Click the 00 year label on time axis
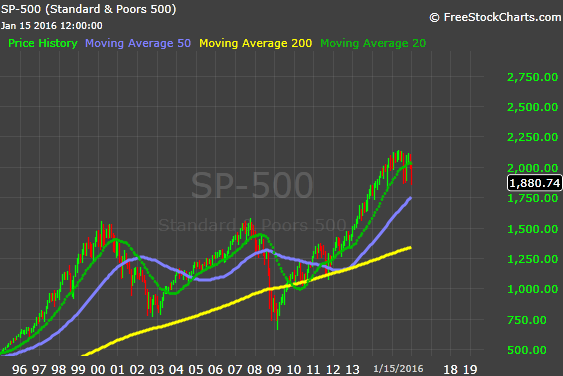 pyautogui.click(x=98, y=370)
